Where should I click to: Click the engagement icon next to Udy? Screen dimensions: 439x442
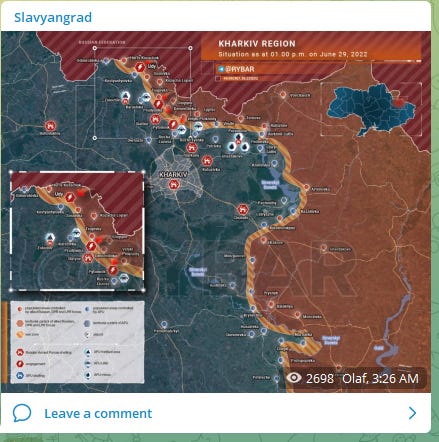pos(140,67)
